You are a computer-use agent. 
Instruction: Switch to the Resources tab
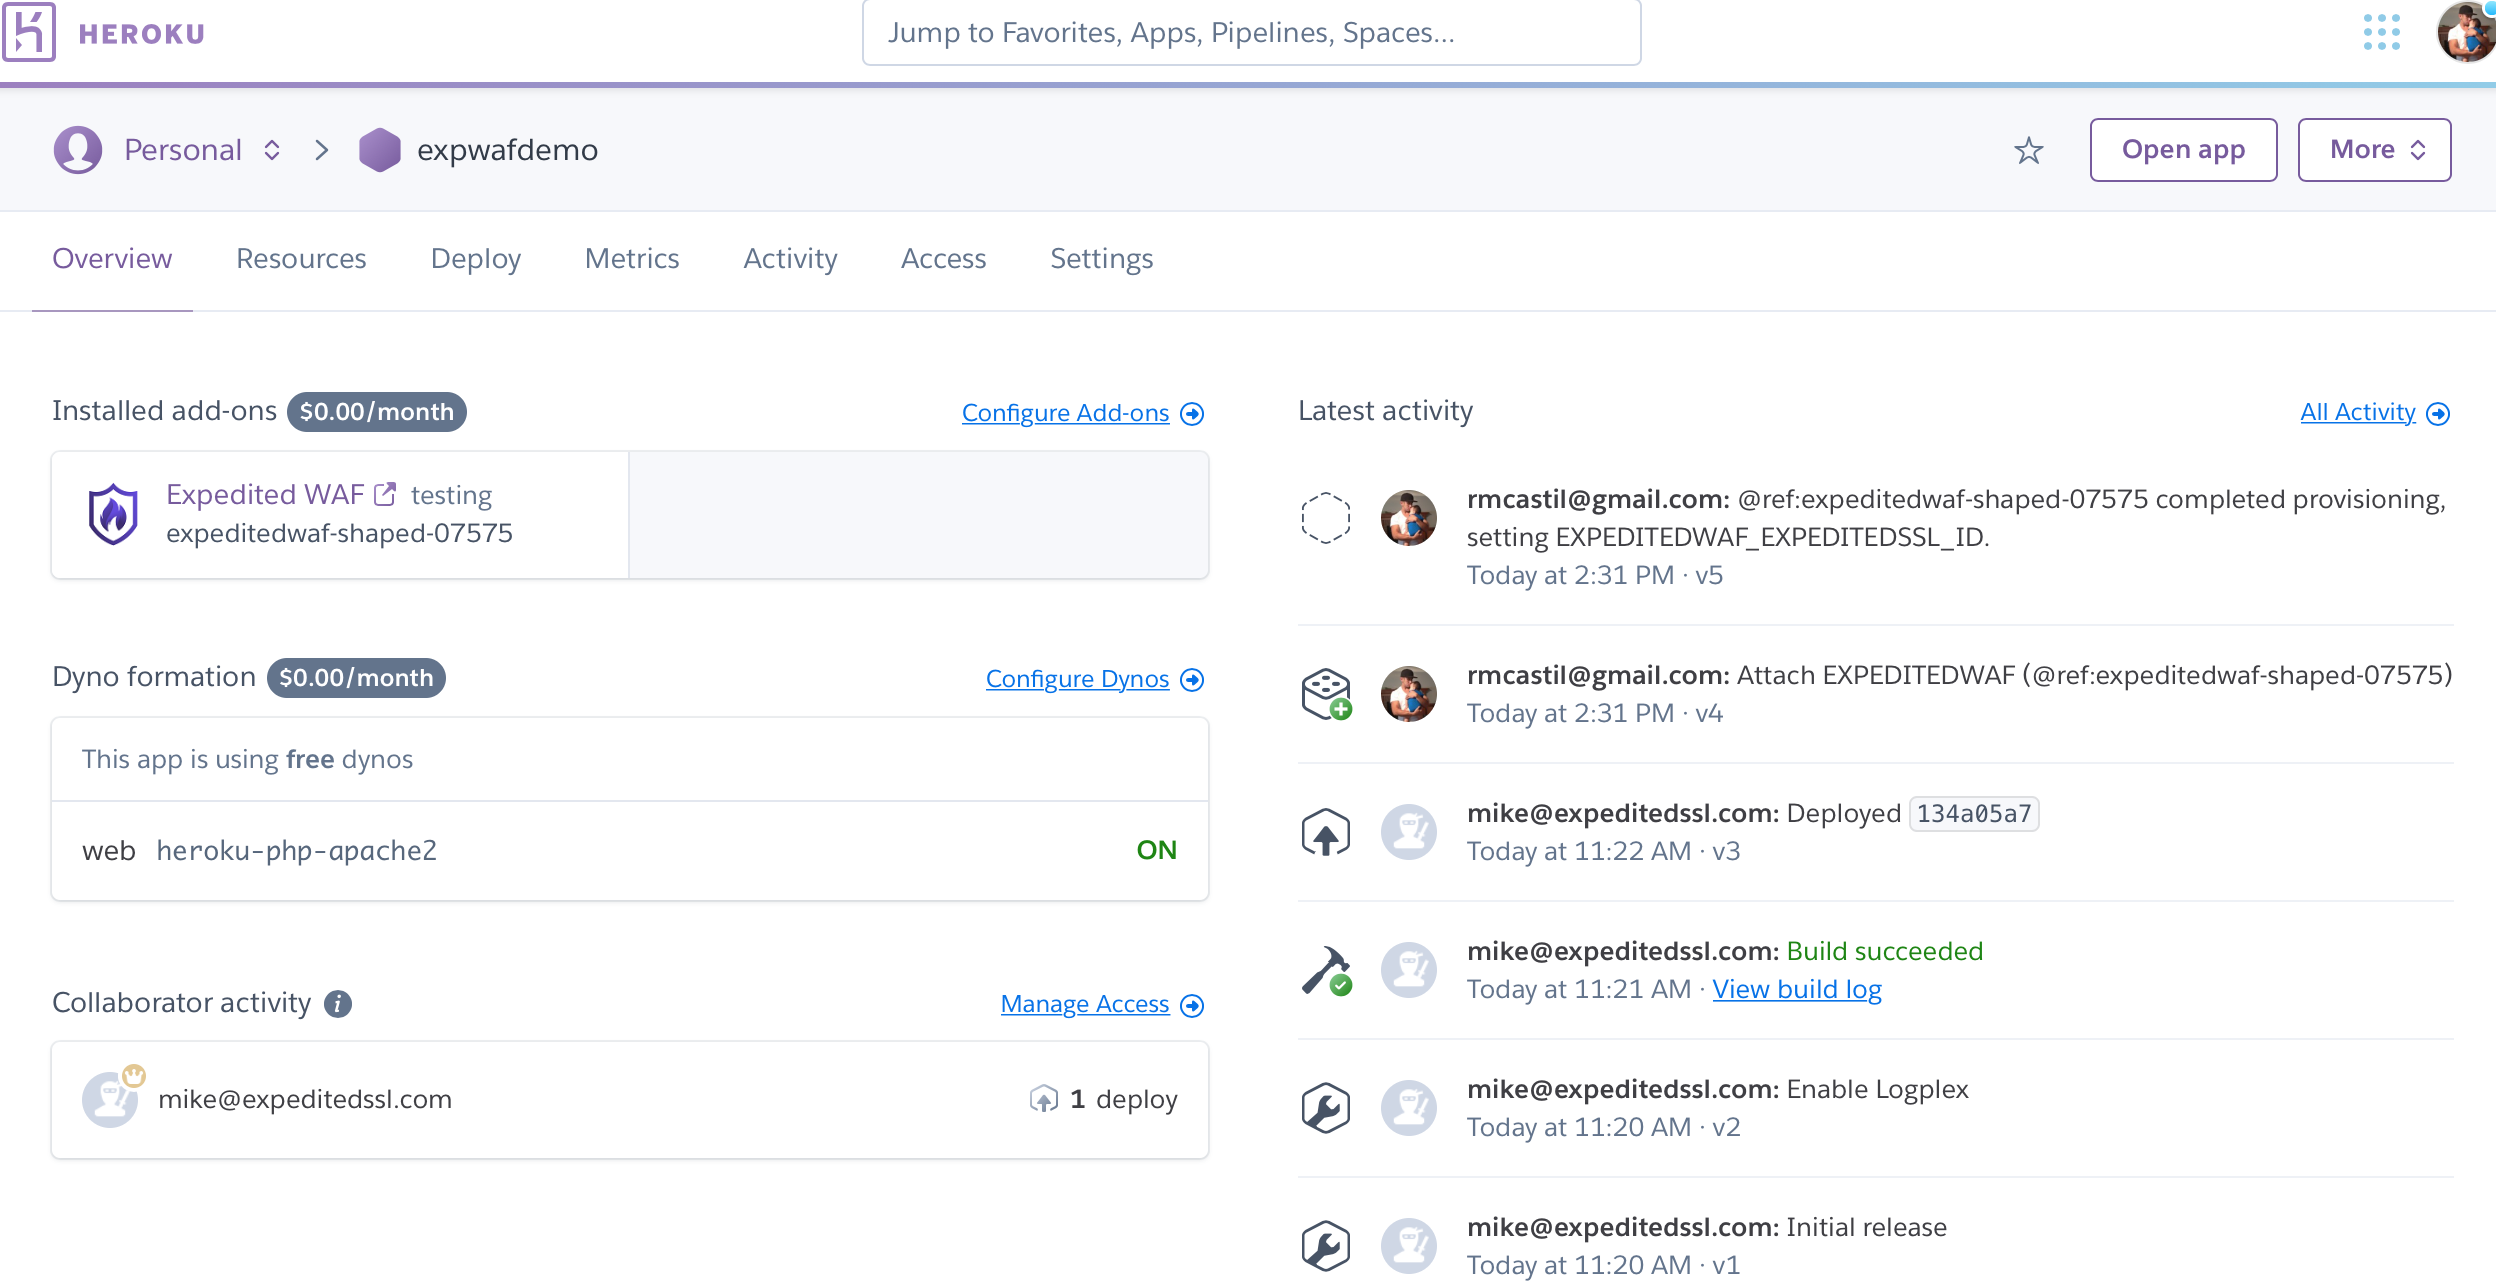[x=301, y=259]
